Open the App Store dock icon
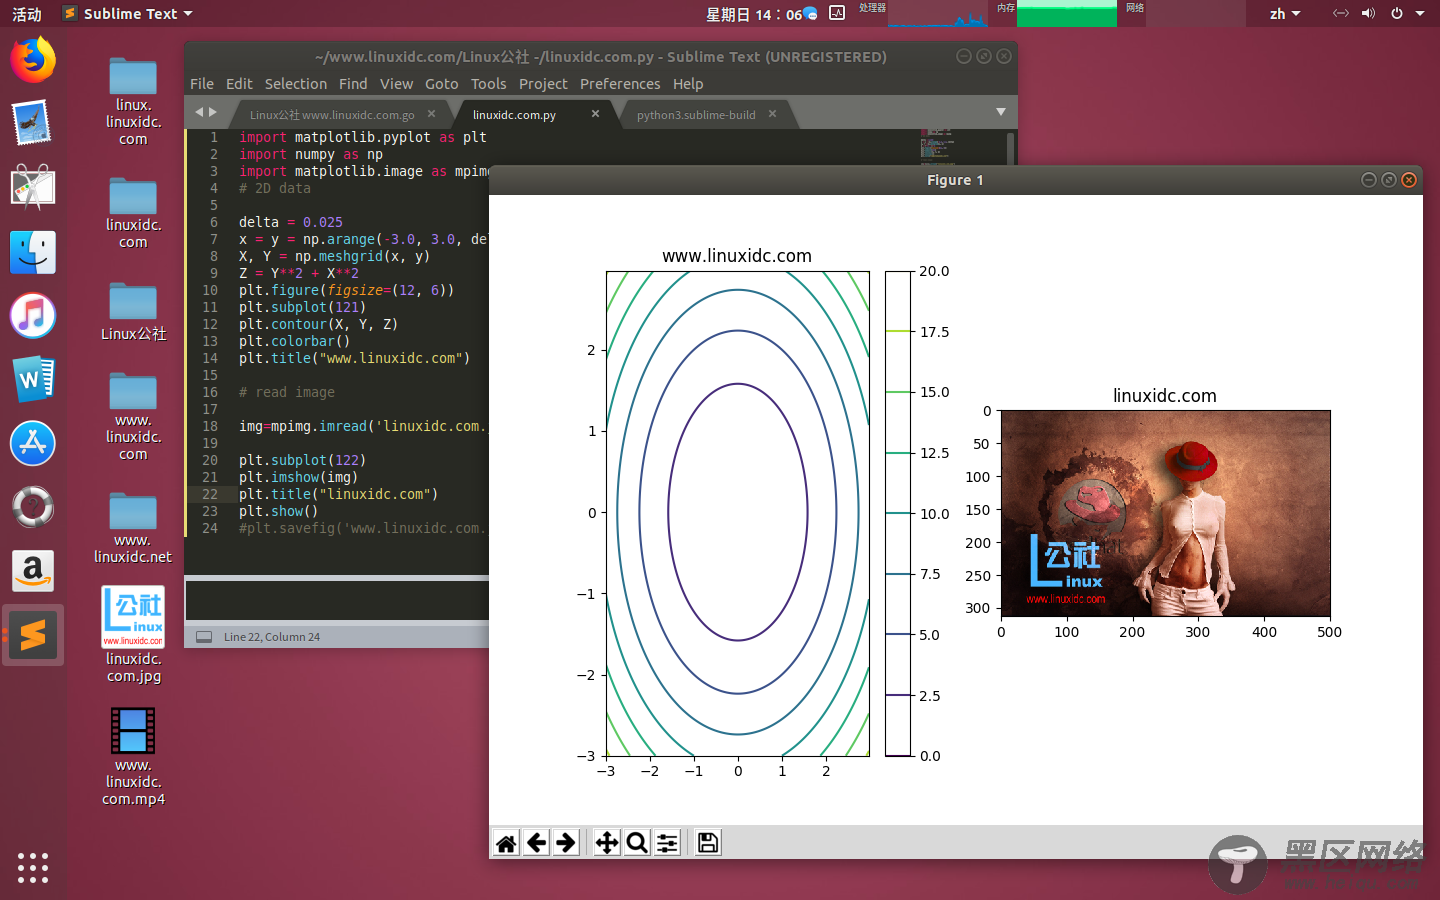 coord(33,443)
